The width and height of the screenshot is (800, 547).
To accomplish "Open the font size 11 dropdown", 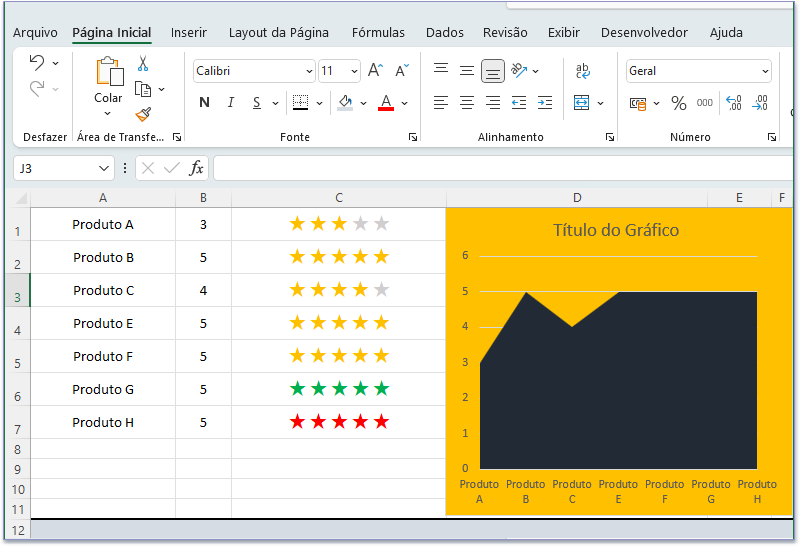I will (x=354, y=71).
